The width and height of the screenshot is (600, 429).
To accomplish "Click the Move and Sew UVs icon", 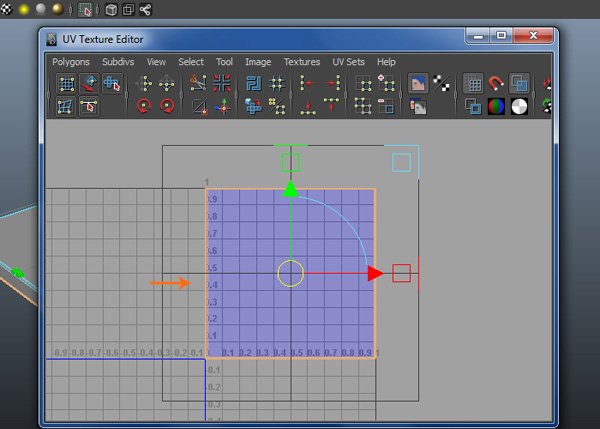I will click(223, 107).
